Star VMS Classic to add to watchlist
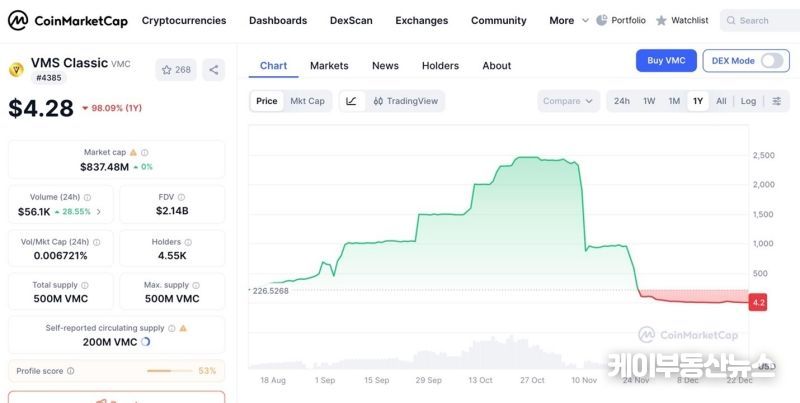The image size is (800, 403). pyautogui.click(x=176, y=70)
